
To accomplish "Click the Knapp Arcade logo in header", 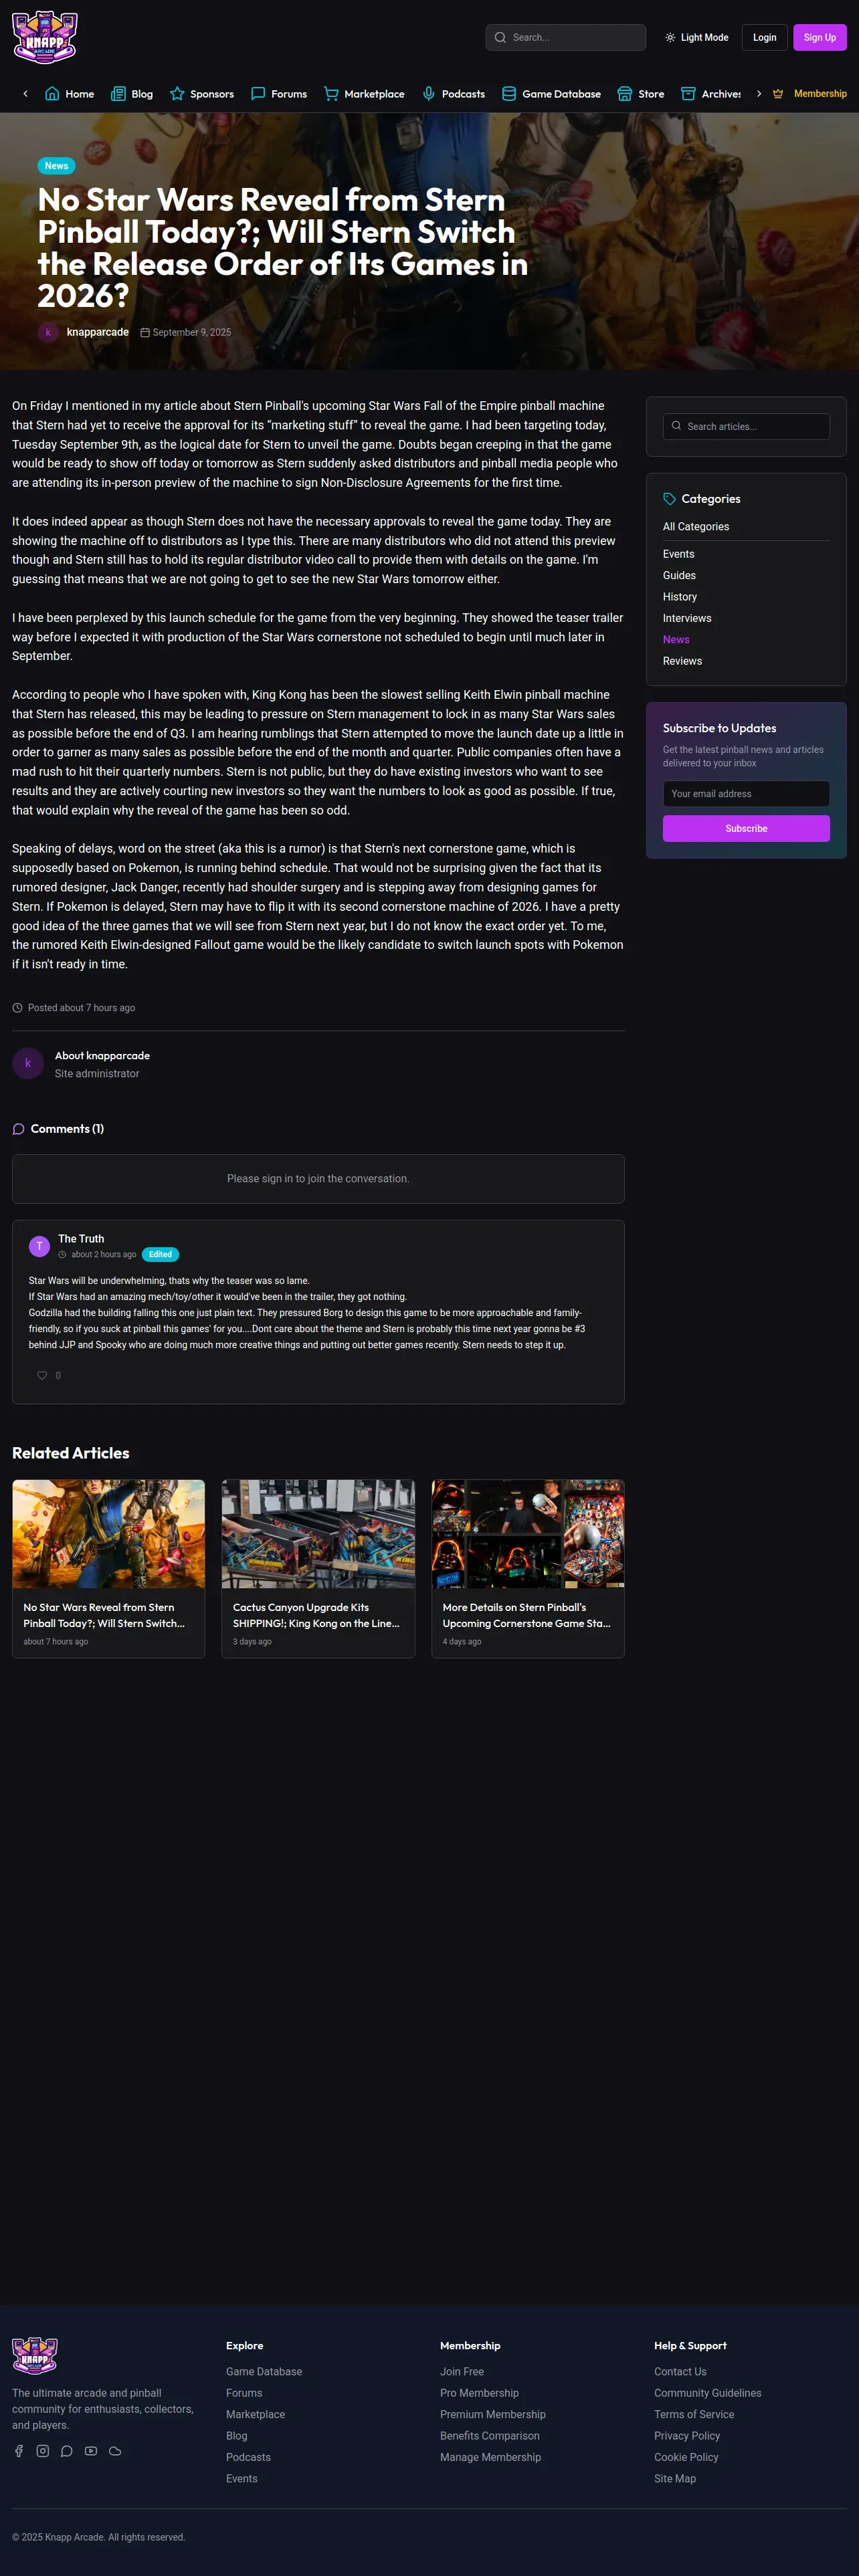I will pos(45,37).
